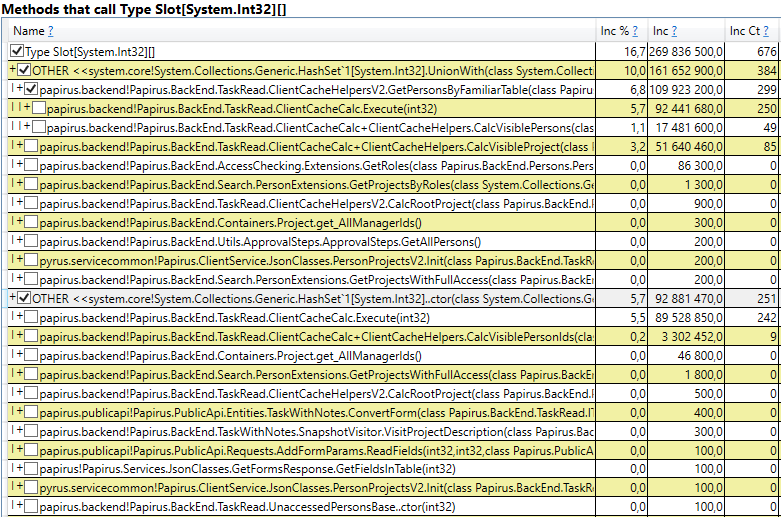Uncheck the Type Slot[System.Int32][] checkbox
Viewport: 781px width, 517px height.
17,51
